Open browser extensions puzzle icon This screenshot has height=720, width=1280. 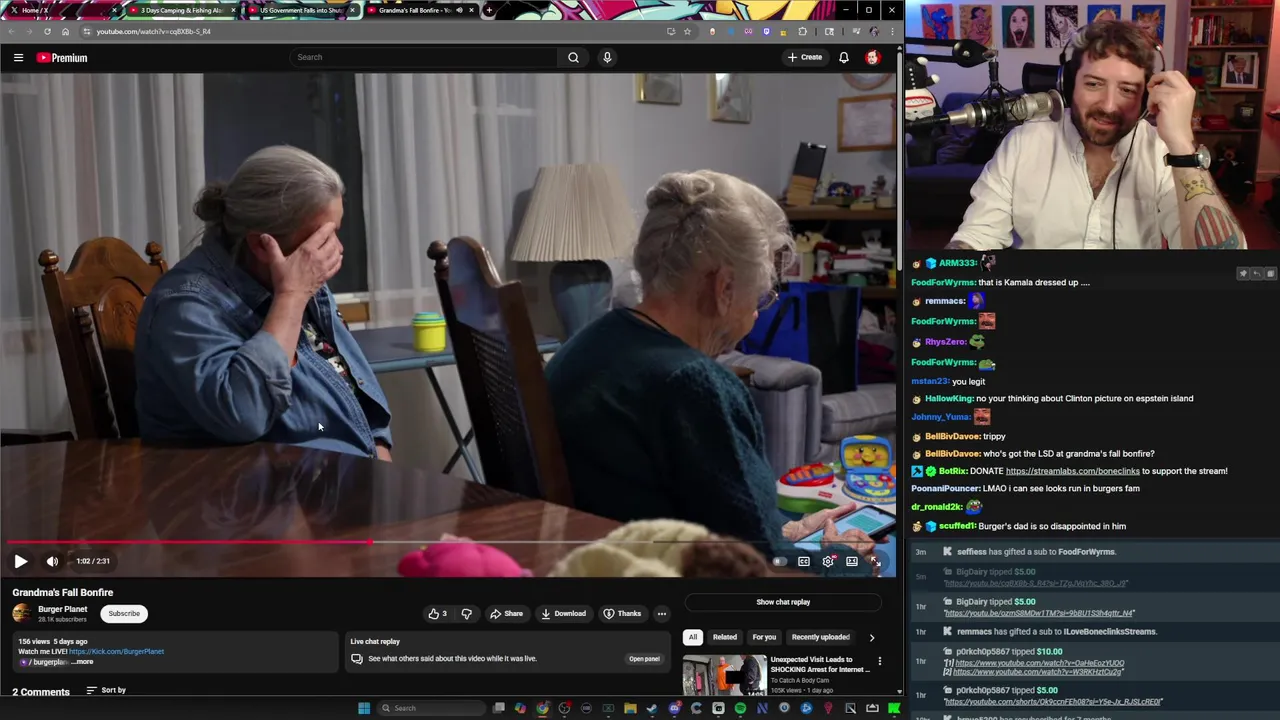point(802,31)
